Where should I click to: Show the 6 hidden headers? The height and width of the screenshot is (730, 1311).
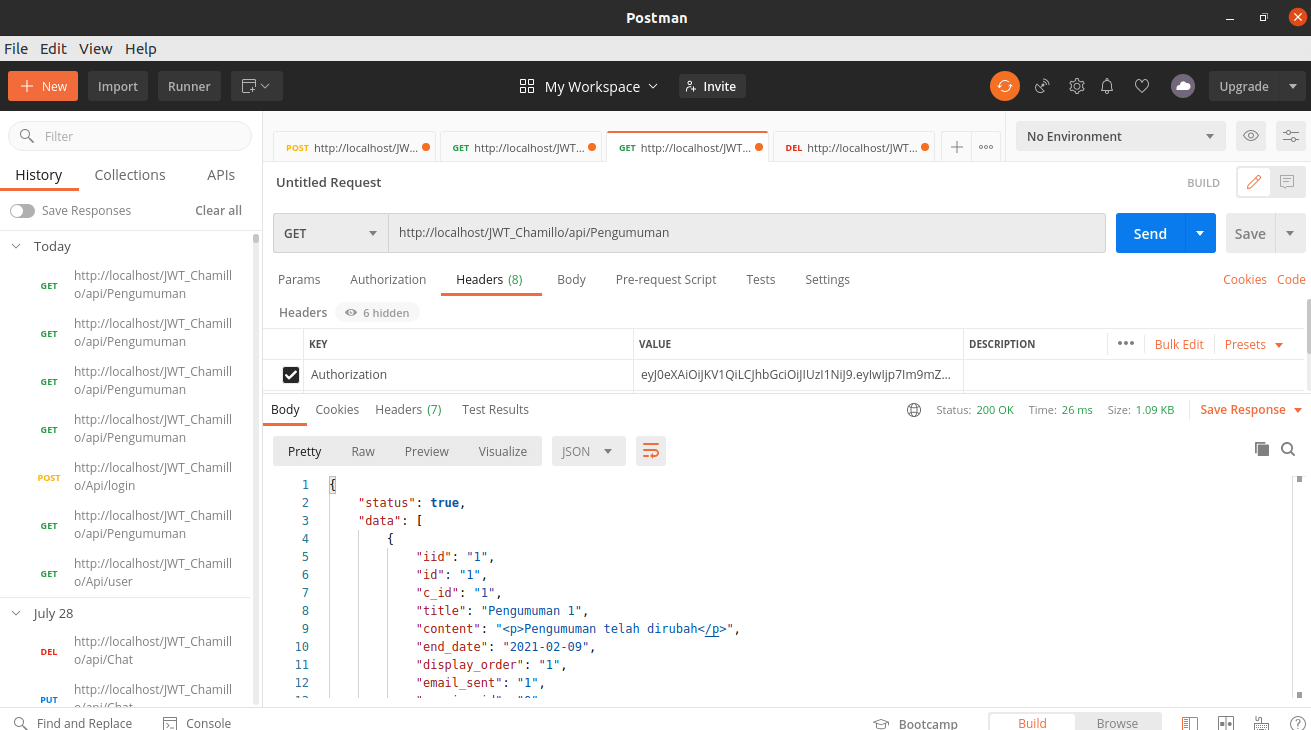pos(377,313)
